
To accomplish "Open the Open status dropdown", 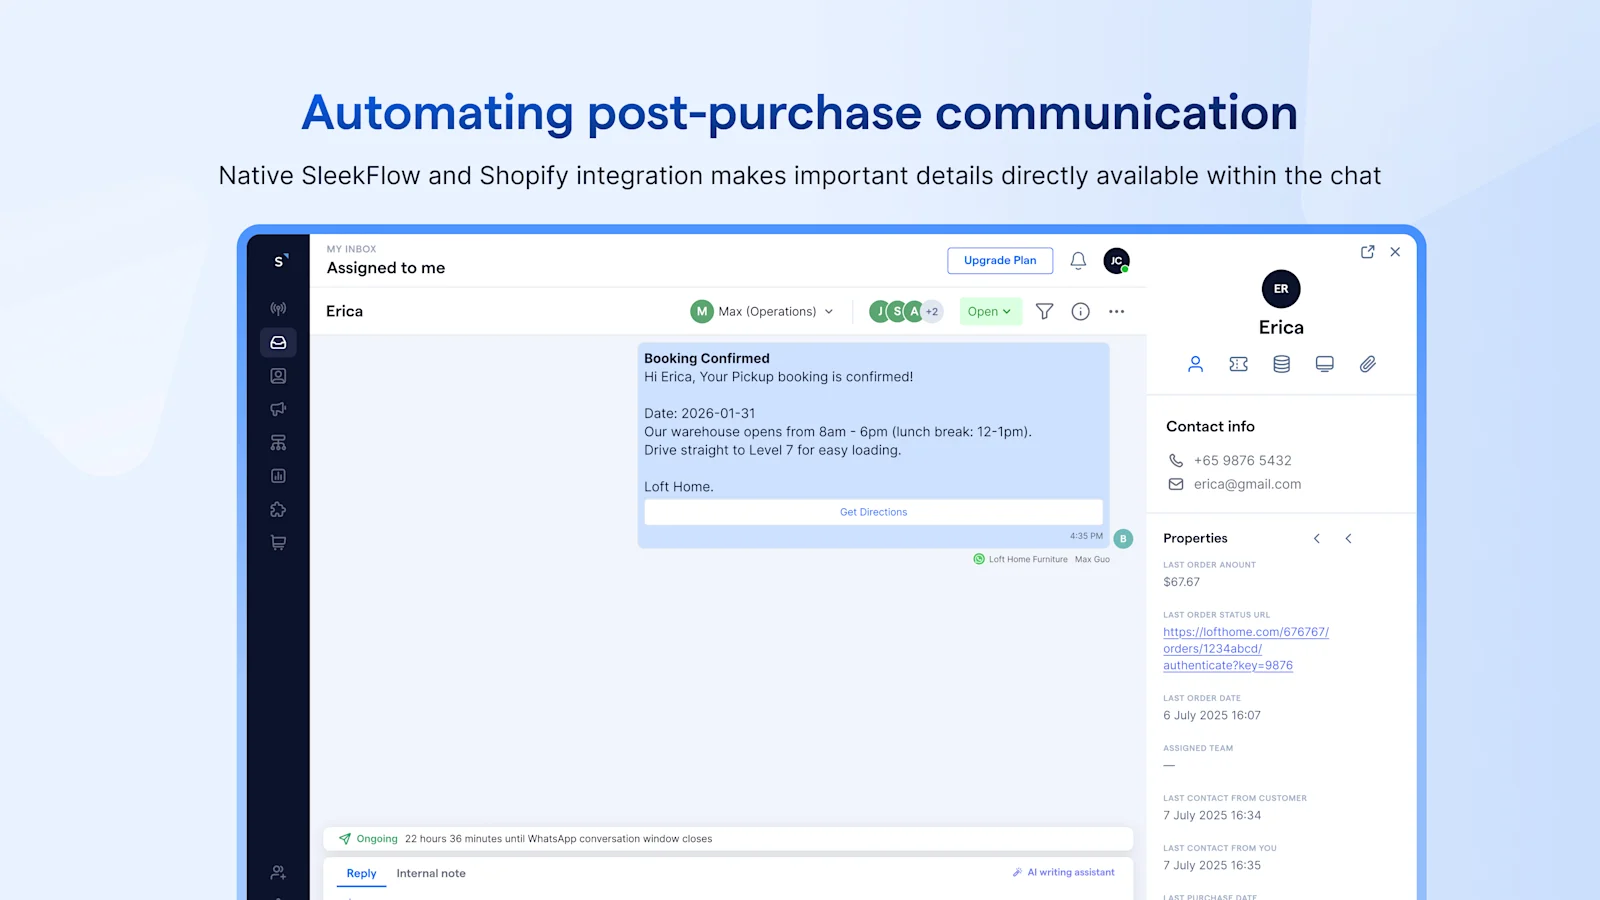I will [x=990, y=311].
